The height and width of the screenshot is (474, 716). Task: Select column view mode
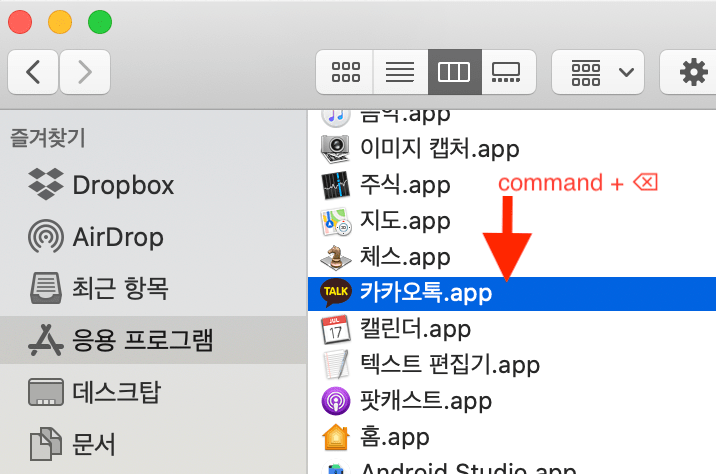[x=455, y=72]
